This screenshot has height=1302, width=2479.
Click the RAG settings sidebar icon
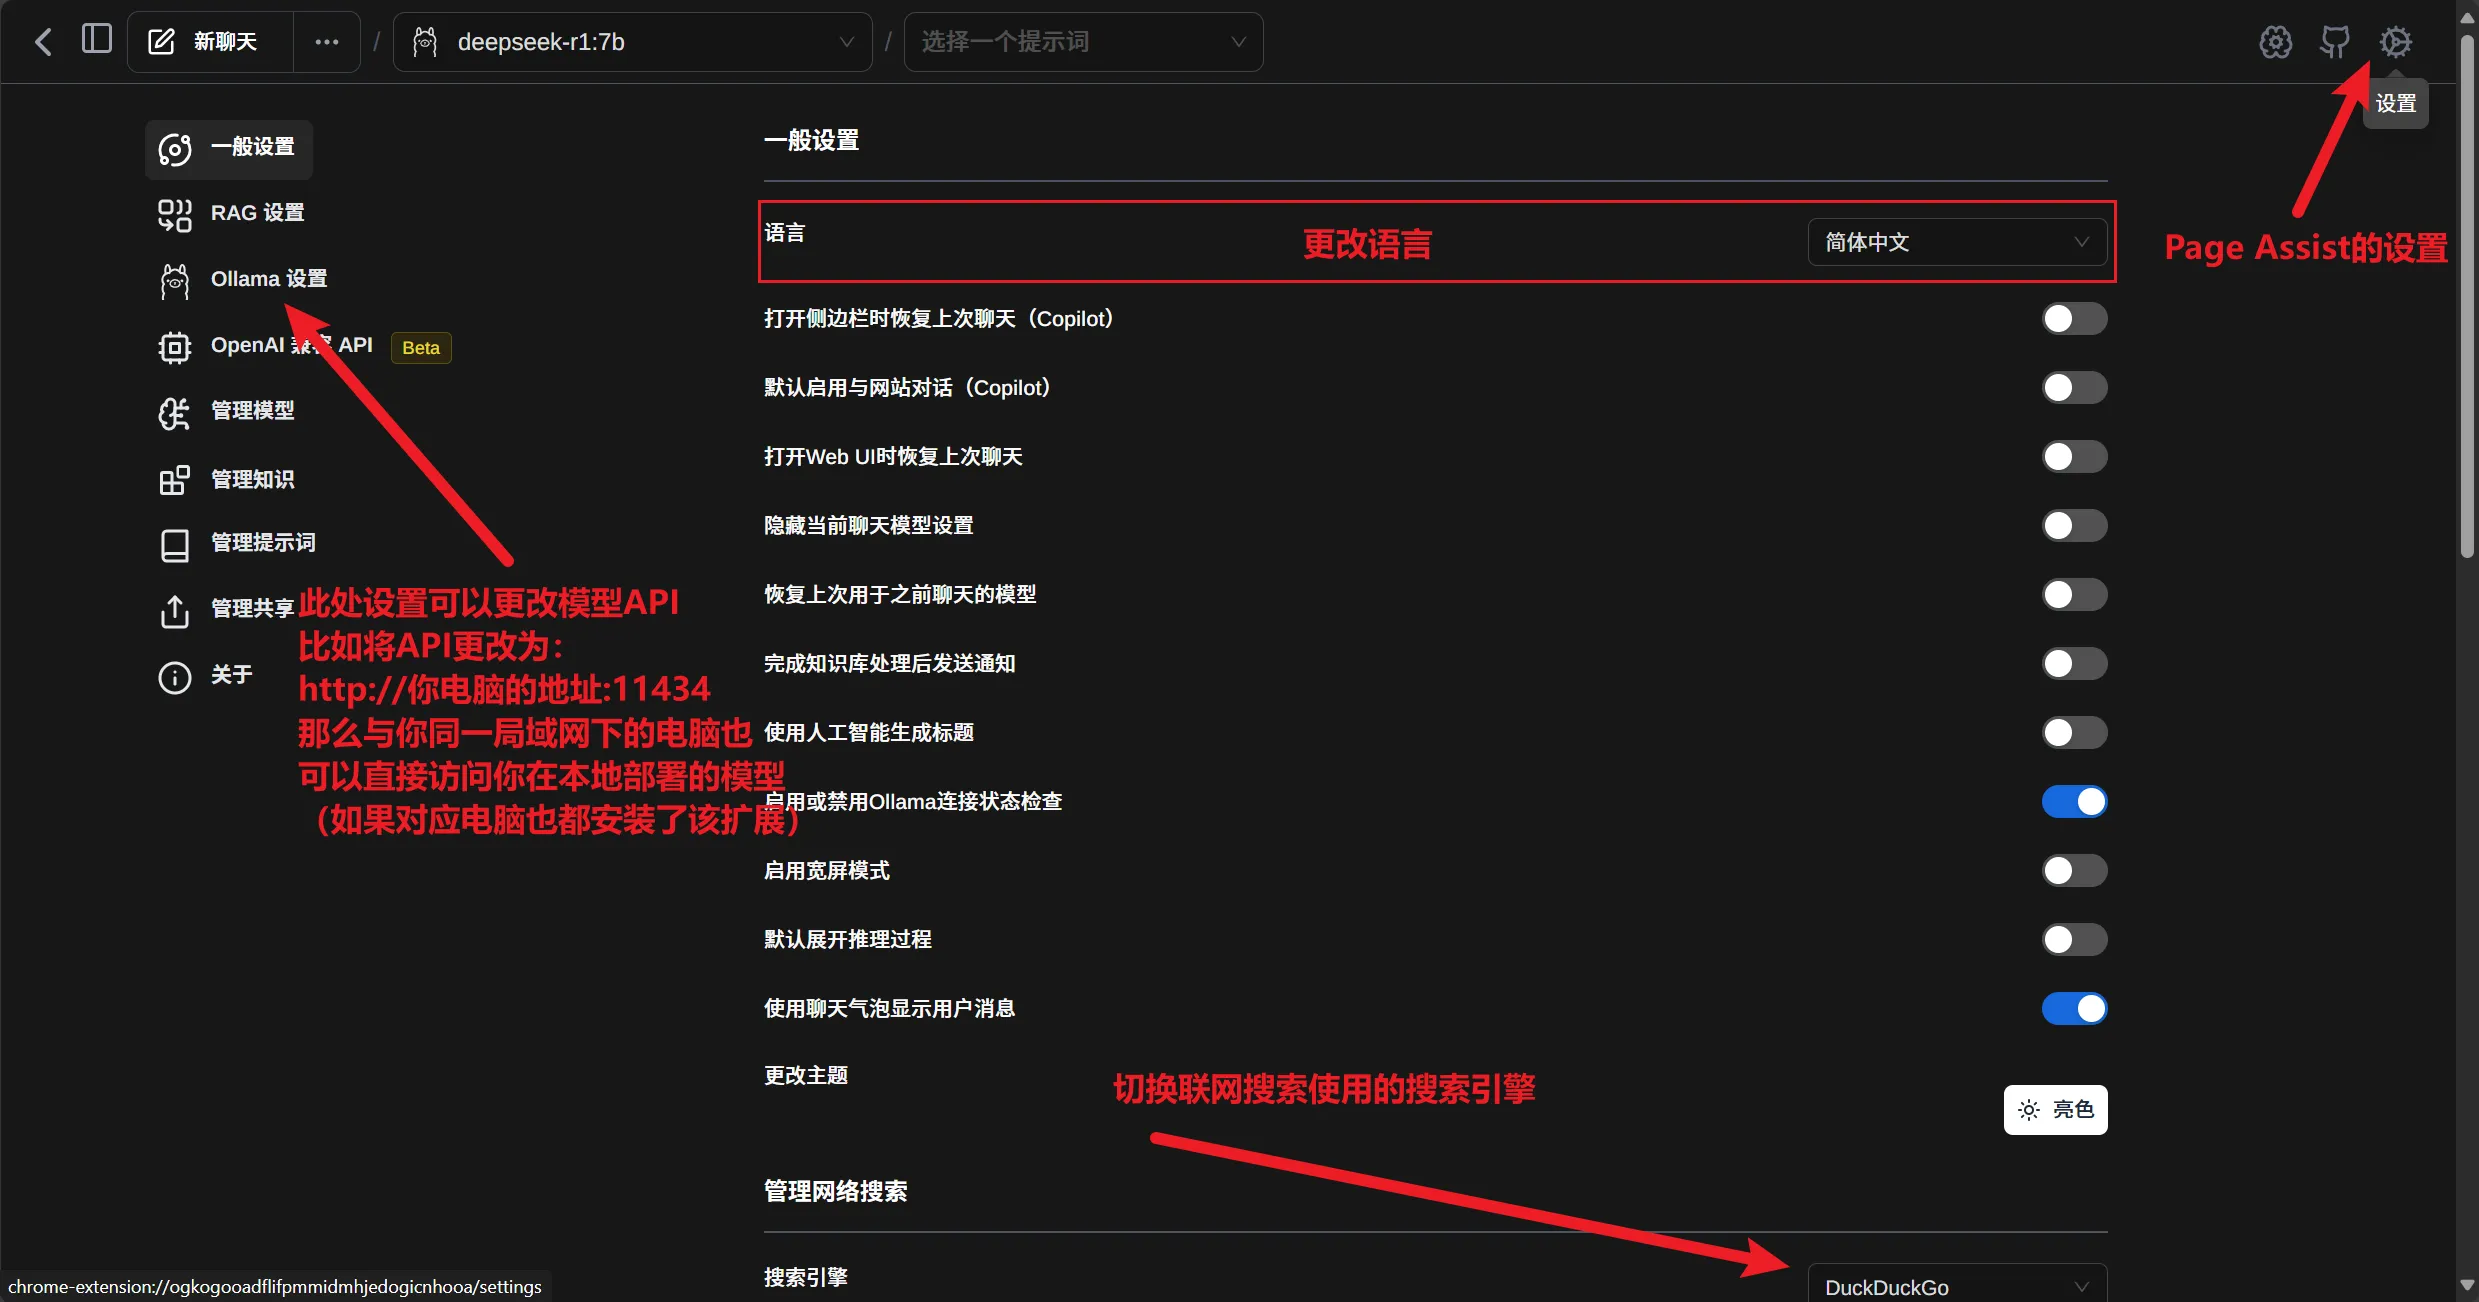(x=175, y=214)
